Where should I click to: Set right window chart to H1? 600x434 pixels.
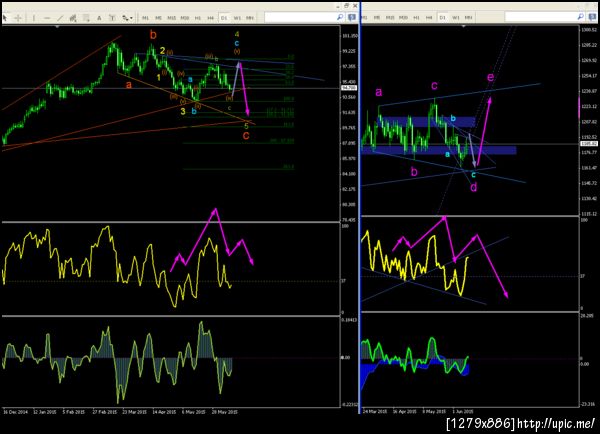point(416,18)
